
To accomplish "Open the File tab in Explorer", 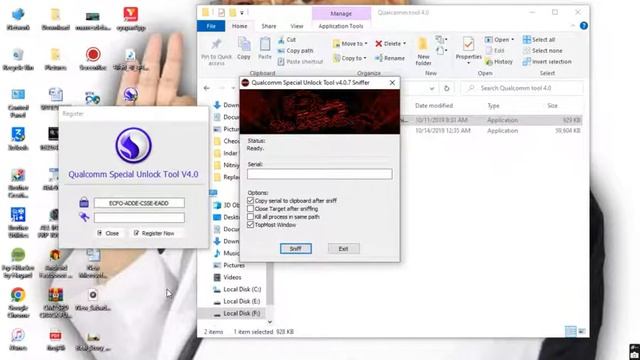I will 211,26.
